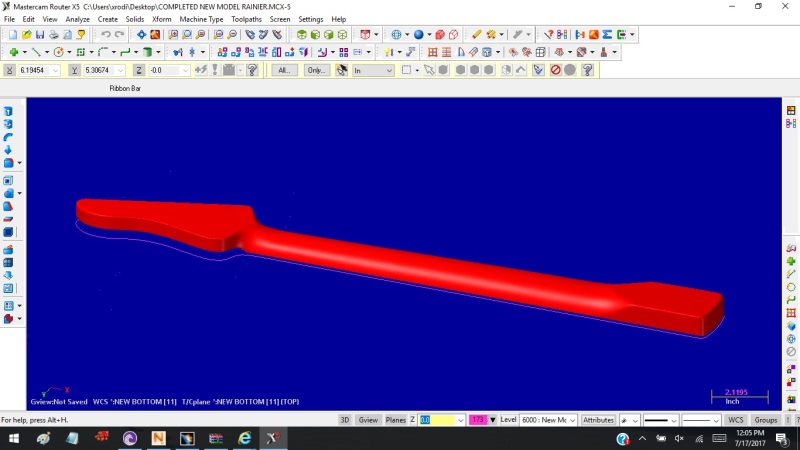Image resolution: width=800 pixels, height=450 pixels.
Task: Click the Create line icon
Action: [36, 52]
